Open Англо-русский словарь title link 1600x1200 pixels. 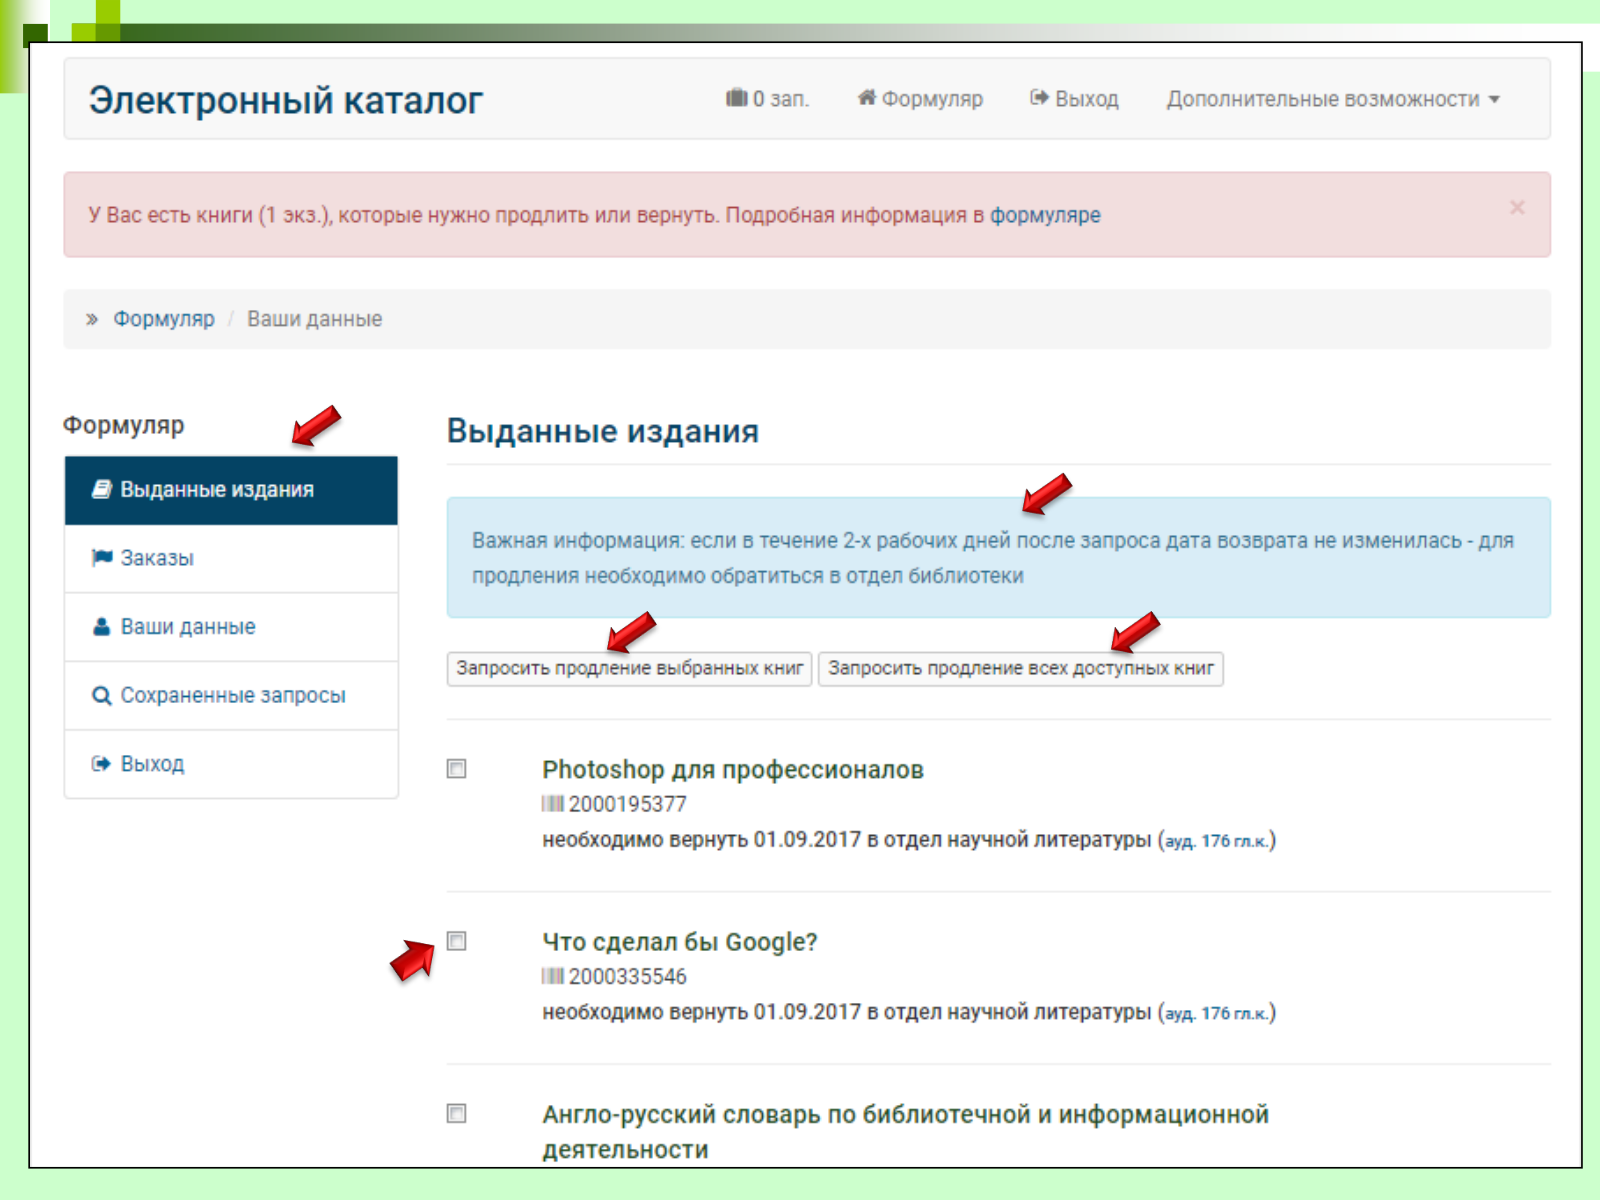pyautogui.click(x=905, y=1132)
